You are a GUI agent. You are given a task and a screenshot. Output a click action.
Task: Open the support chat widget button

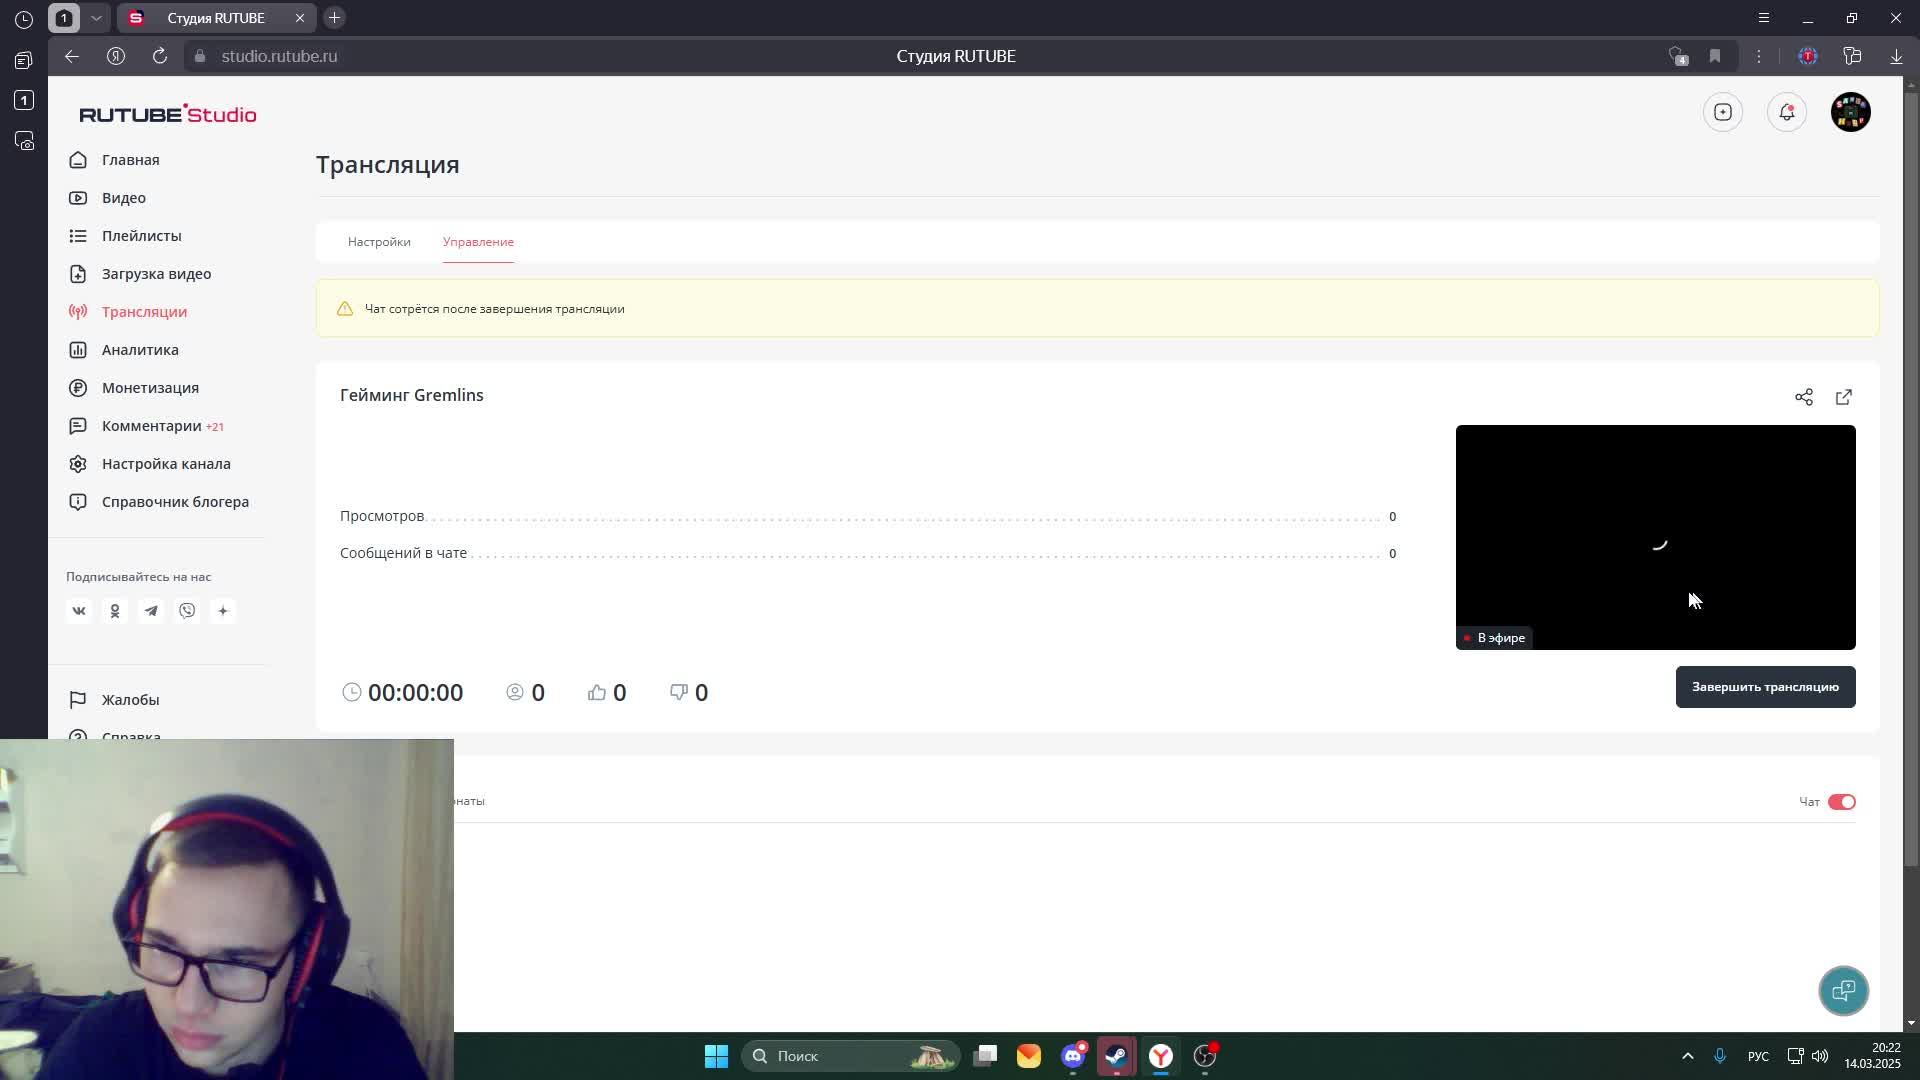(1842, 990)
